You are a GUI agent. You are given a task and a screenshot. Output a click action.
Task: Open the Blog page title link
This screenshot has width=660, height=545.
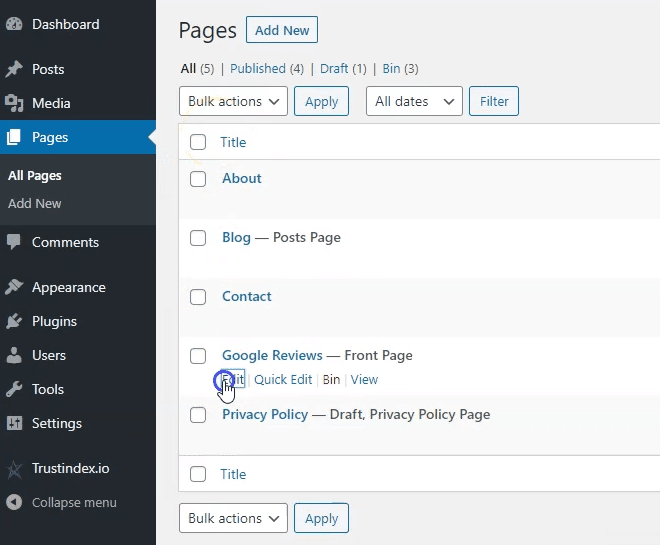pos(236,237)
